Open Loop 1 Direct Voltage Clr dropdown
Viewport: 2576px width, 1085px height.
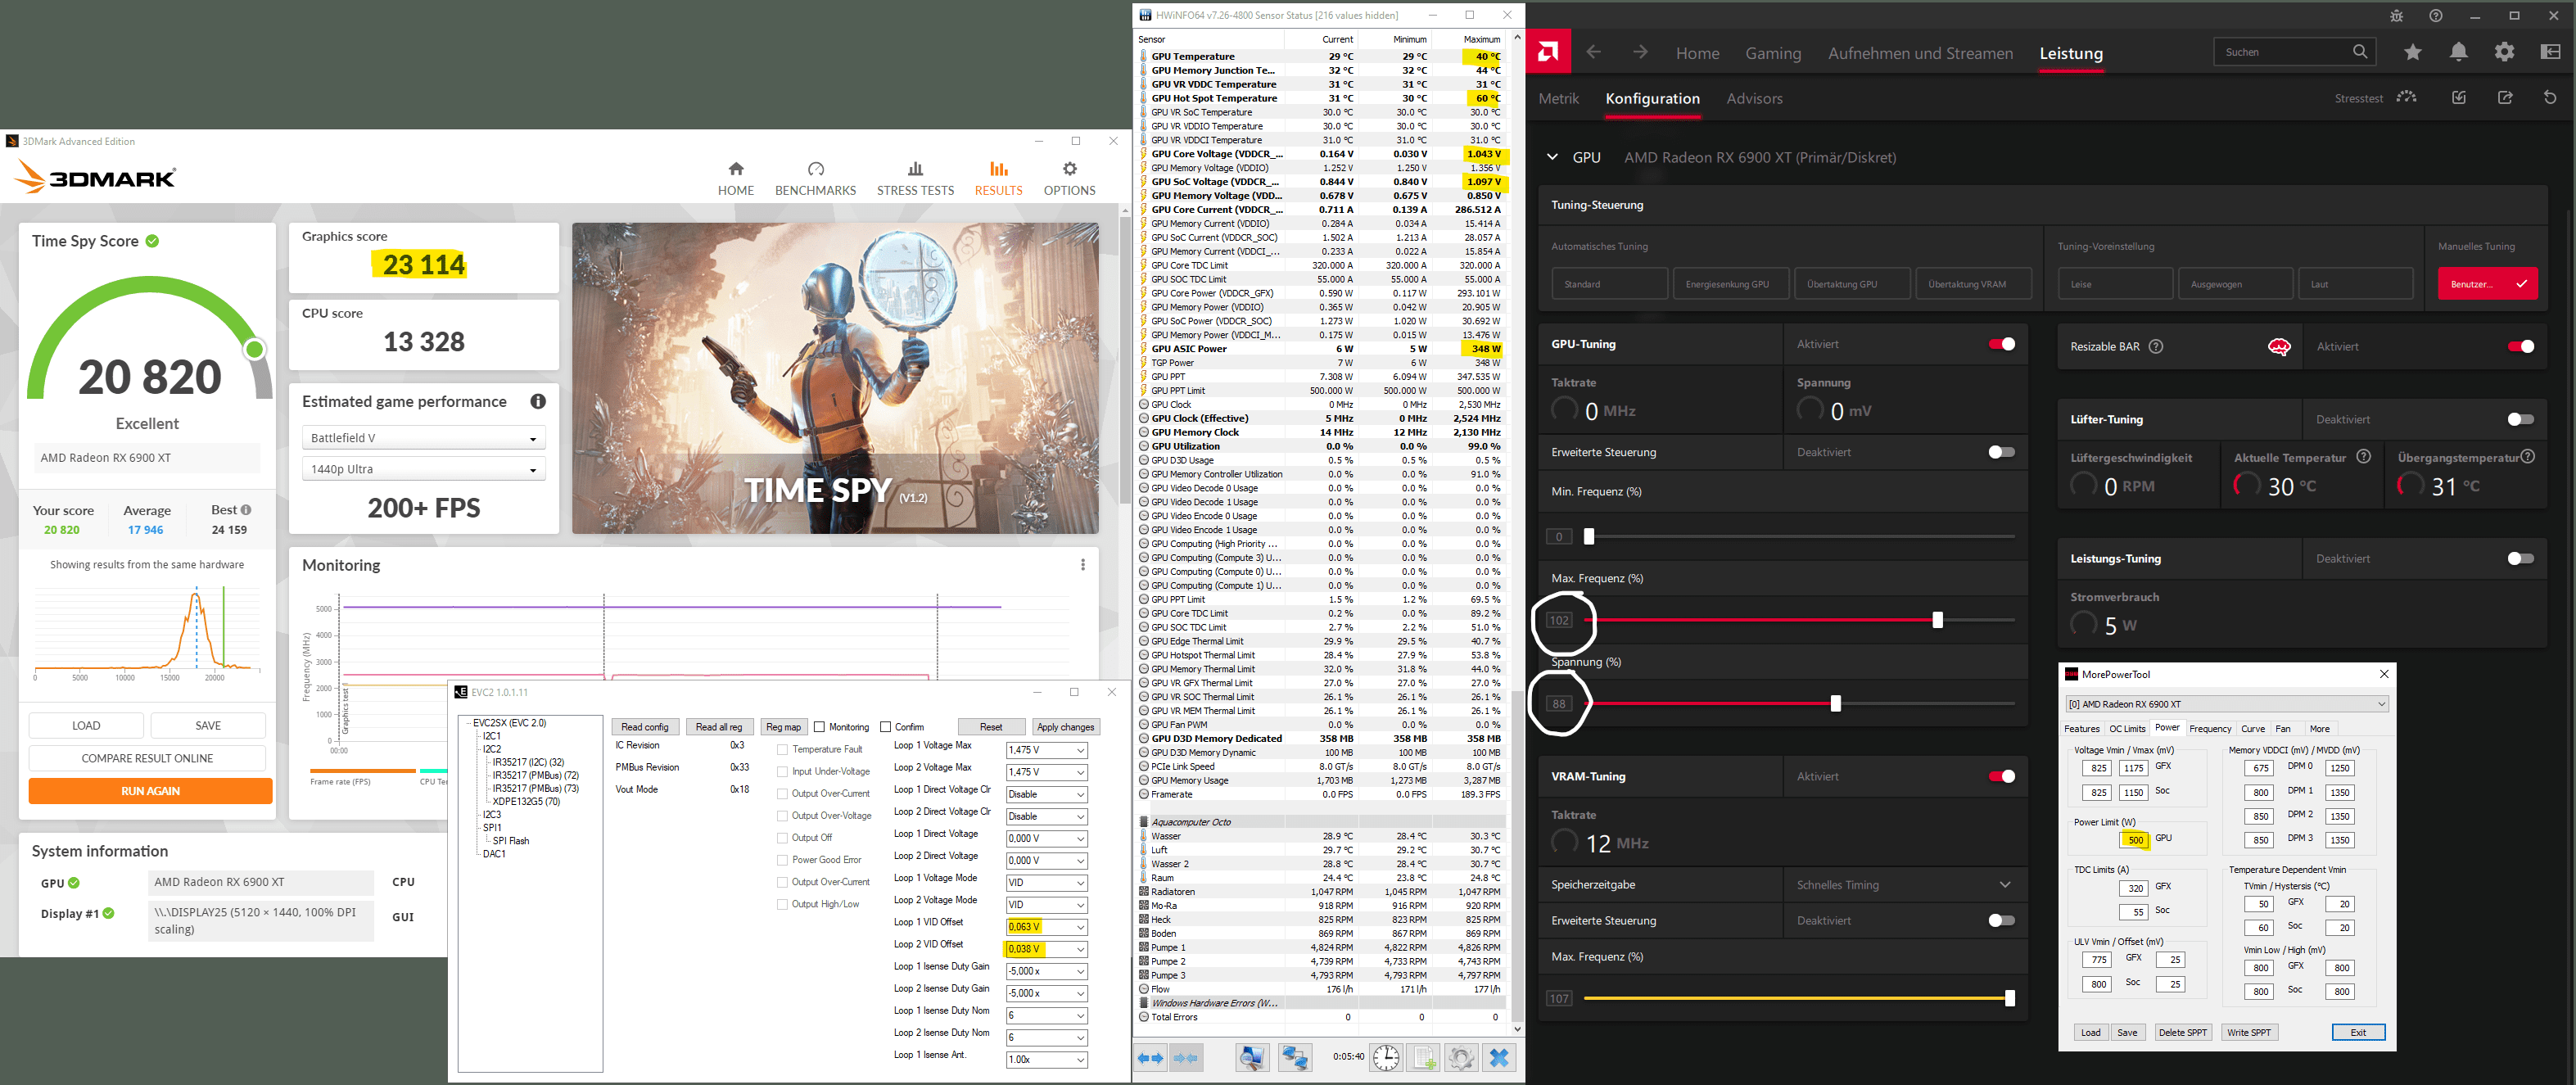tap(1046, 794)
